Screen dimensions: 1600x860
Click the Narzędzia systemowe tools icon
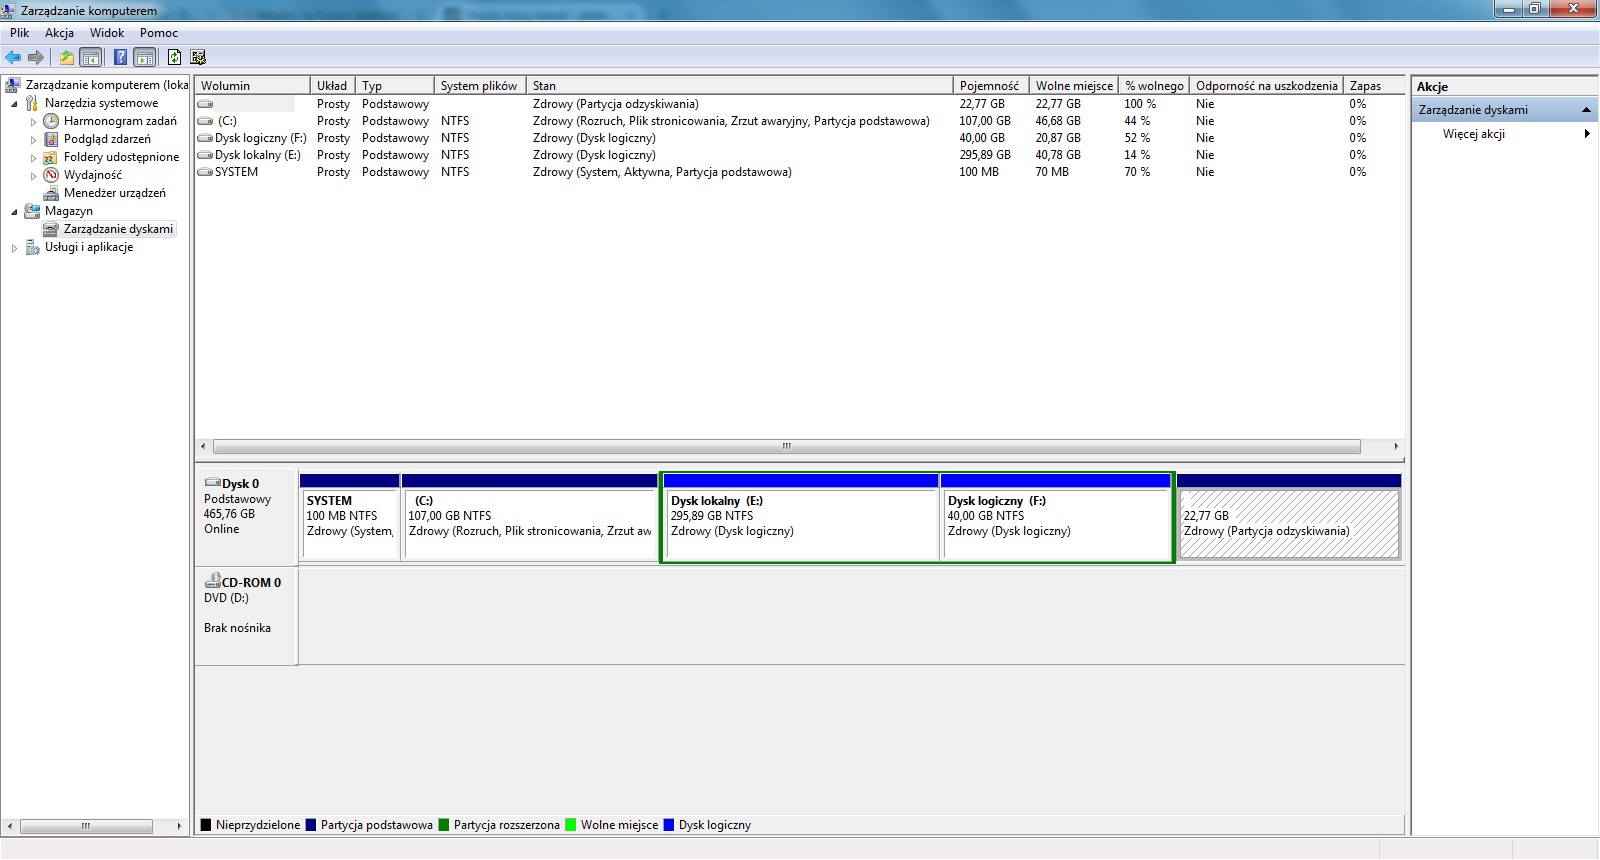click(x=32, y=103)
